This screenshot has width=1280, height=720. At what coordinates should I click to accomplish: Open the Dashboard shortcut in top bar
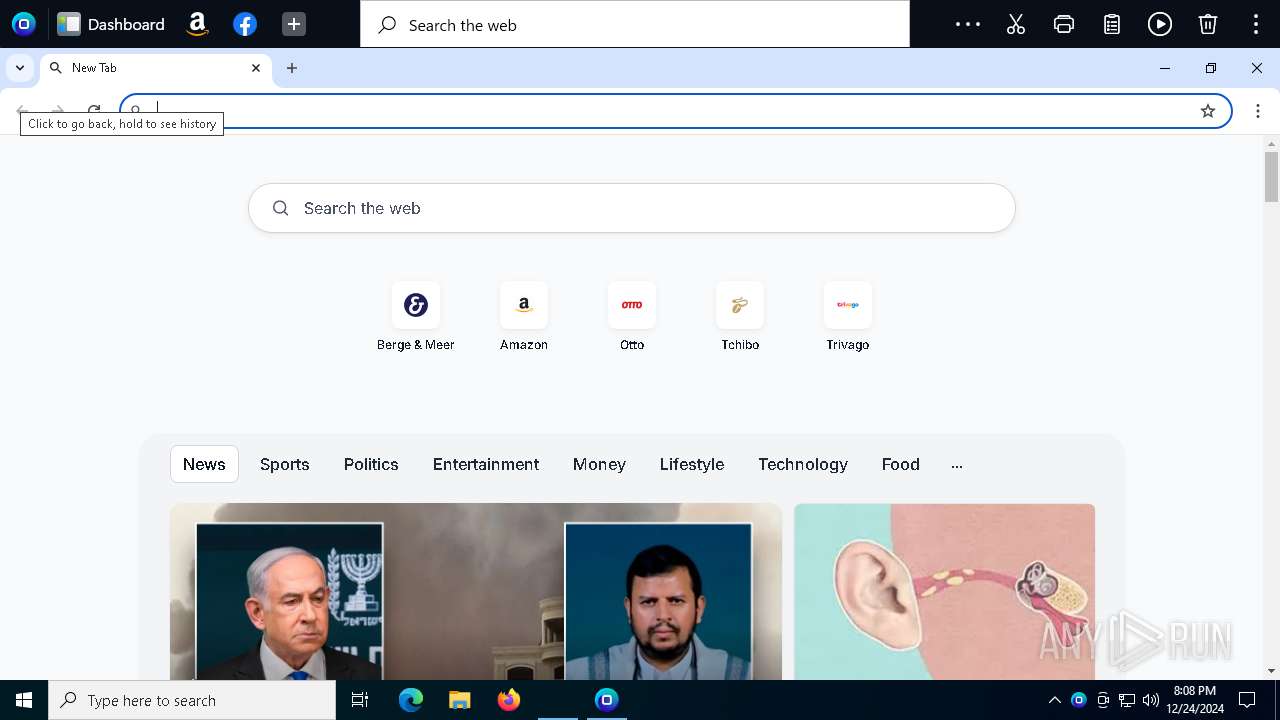coord(111,24)
